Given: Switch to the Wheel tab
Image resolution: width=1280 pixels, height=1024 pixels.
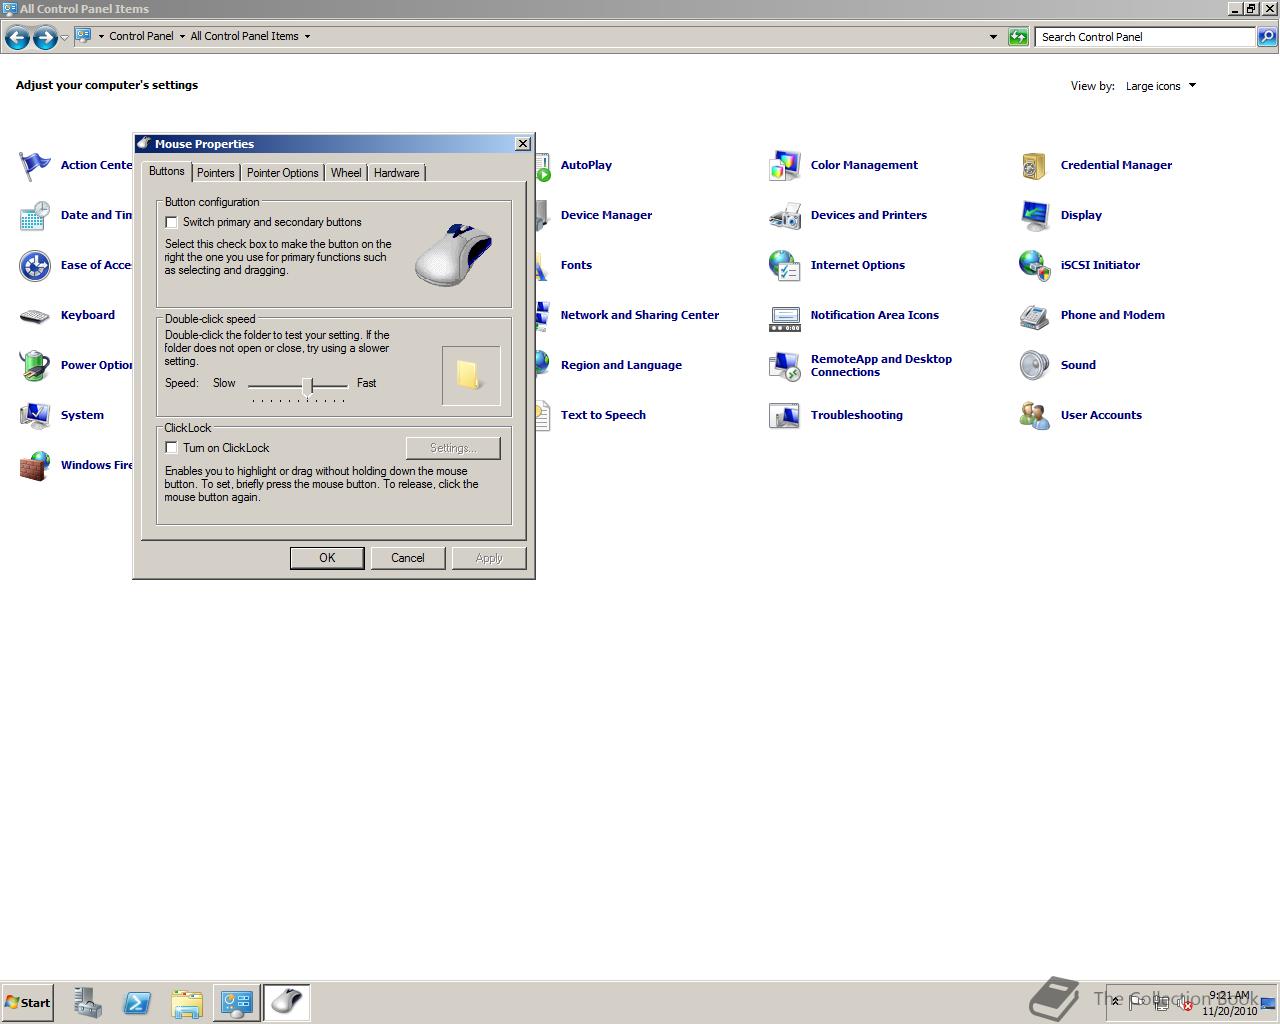Looking at the screenshot, I should click(346, 173).
